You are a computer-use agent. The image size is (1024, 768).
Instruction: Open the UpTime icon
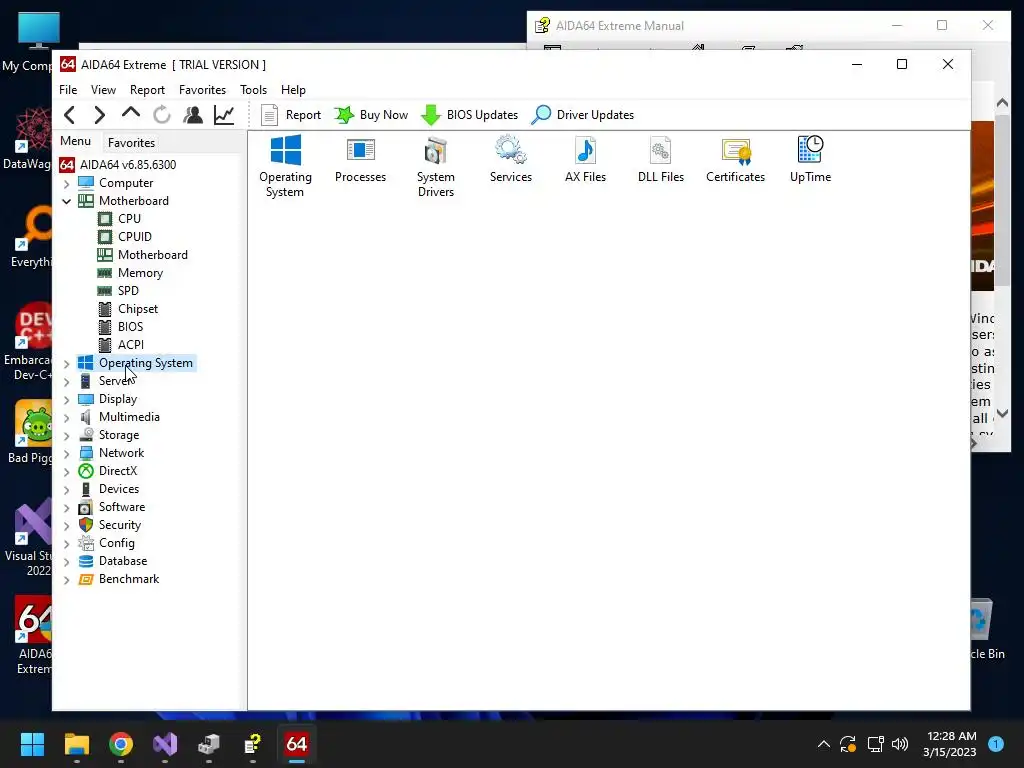coord(810,160)
